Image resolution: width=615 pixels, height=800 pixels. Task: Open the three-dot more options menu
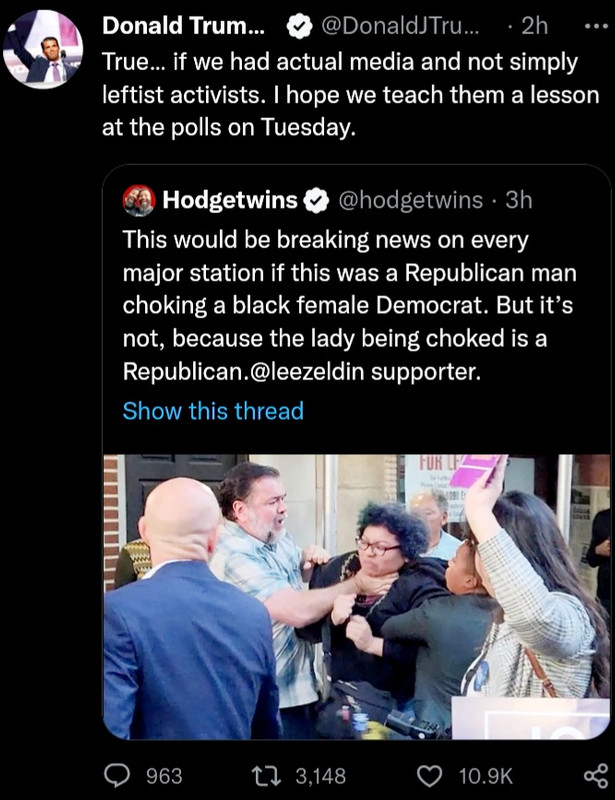[x=596, y=26]
